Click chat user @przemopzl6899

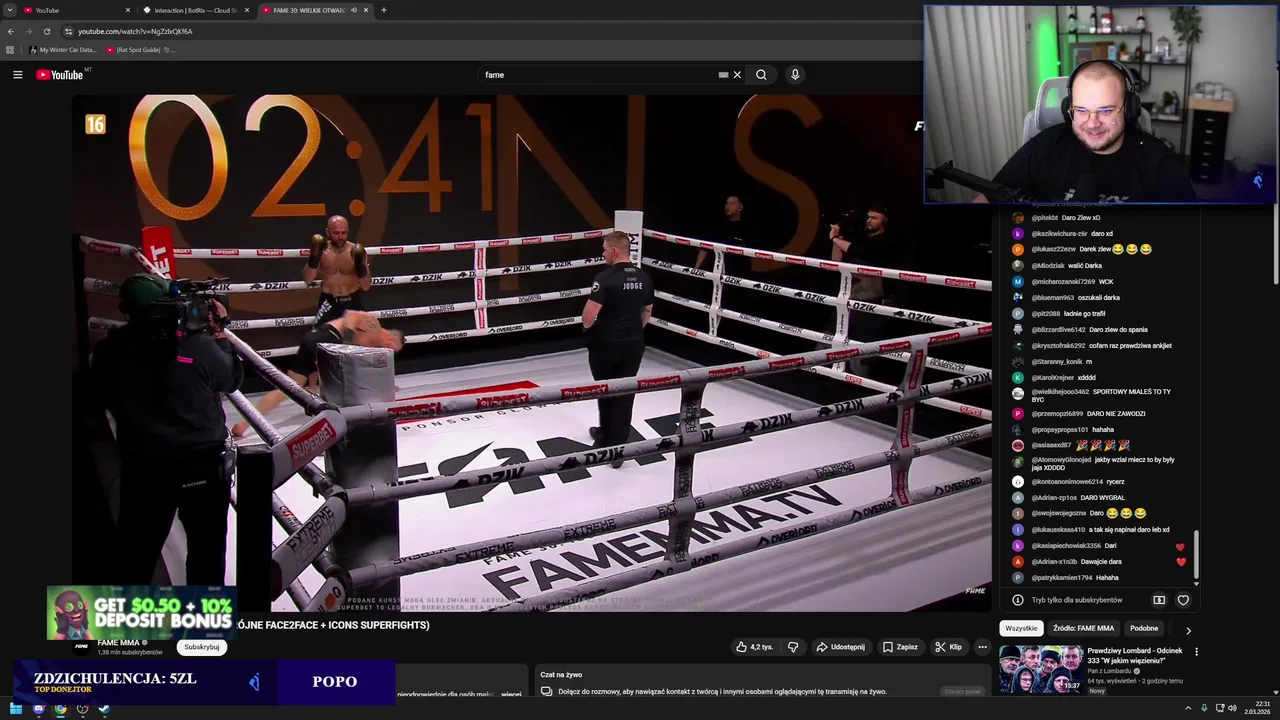click(x=1057, y=413)
